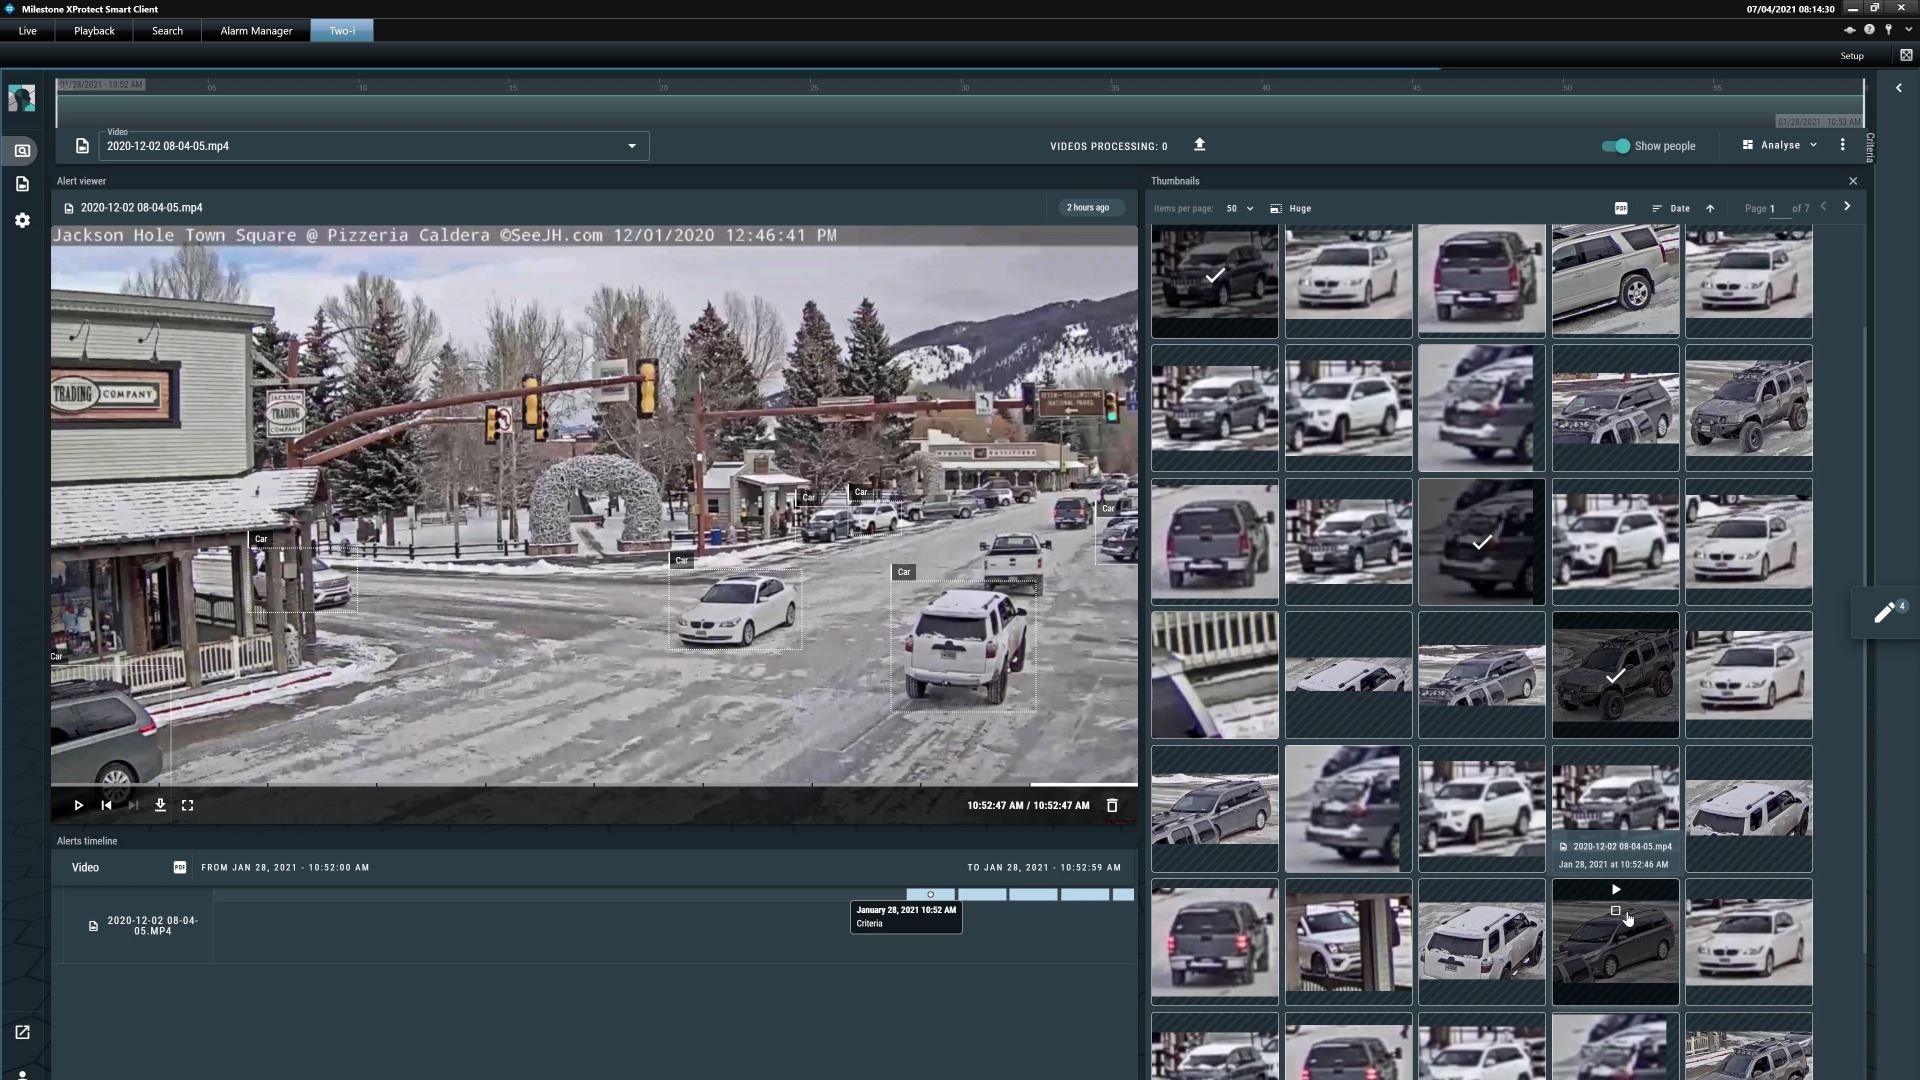Screen dimensions: 1920x1080
Task: Open the edit pencil with the 4 badge
Action: coord(1885,612)
